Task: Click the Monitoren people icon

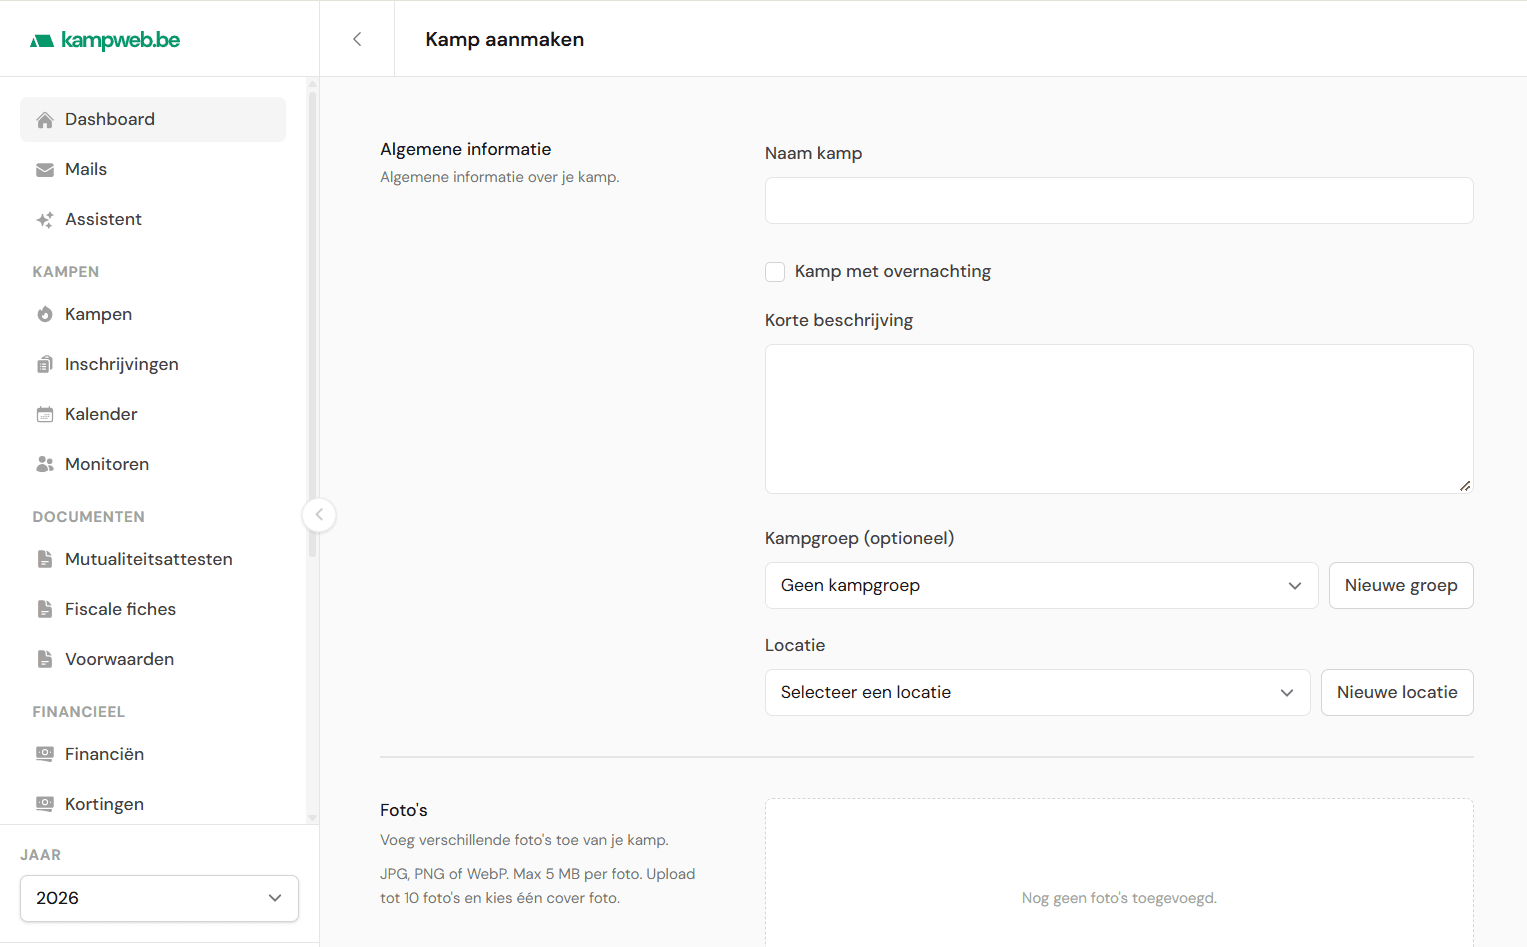Action: [x=45, y=465]
